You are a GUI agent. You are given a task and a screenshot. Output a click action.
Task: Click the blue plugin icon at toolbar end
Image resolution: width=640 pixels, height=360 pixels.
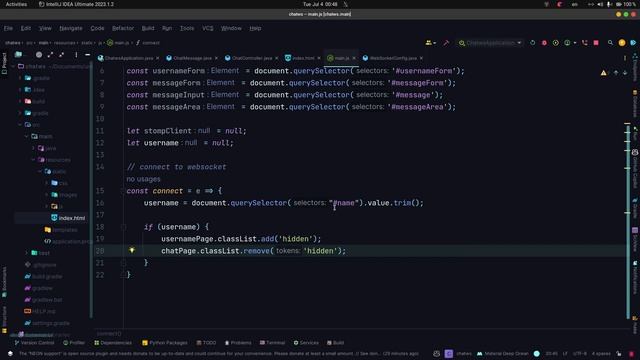[633, 42]
